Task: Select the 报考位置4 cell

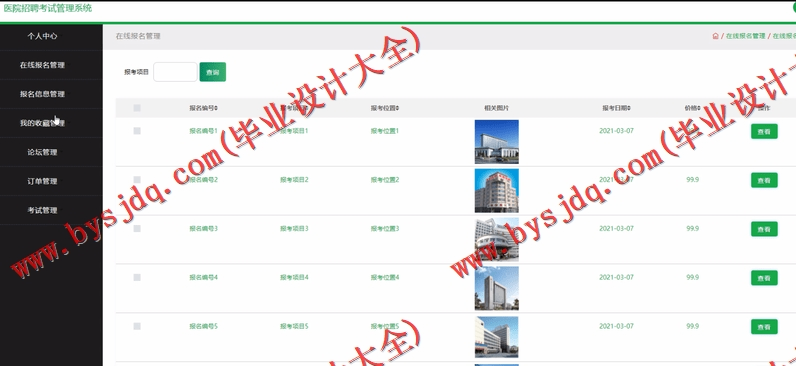Action: [385, 277]
